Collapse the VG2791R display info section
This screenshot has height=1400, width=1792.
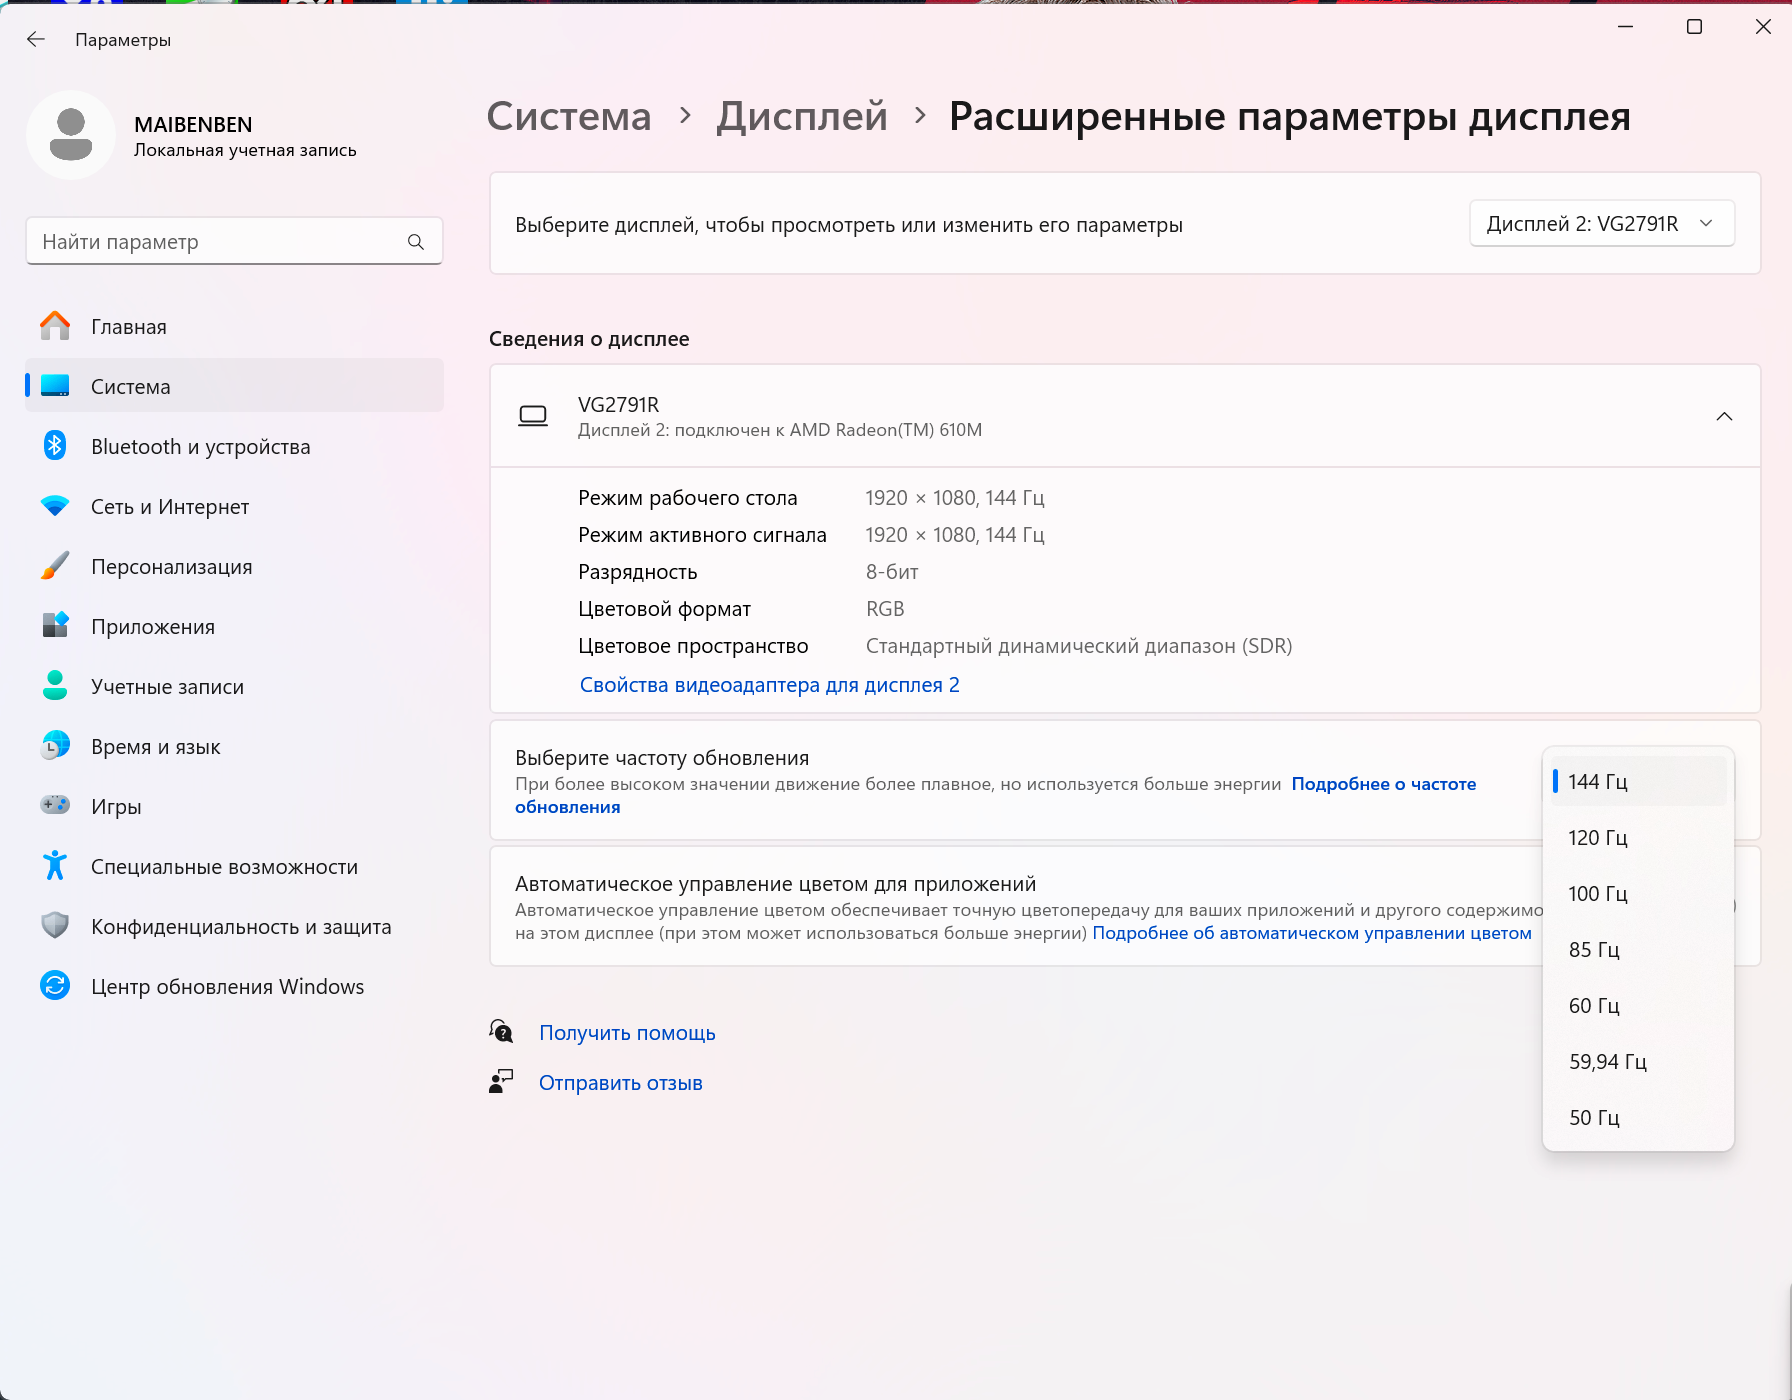pyautogui.click(x=1724, y=416)
